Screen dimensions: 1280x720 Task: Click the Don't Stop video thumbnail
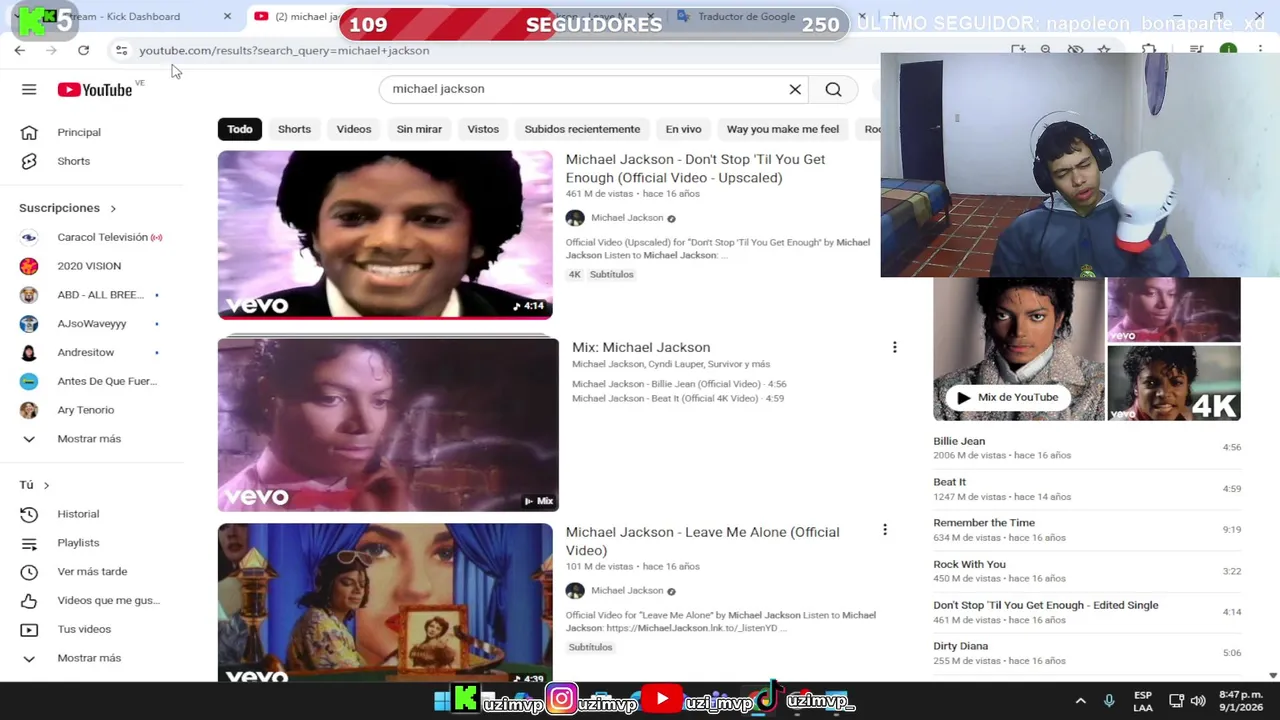(385, 235)
